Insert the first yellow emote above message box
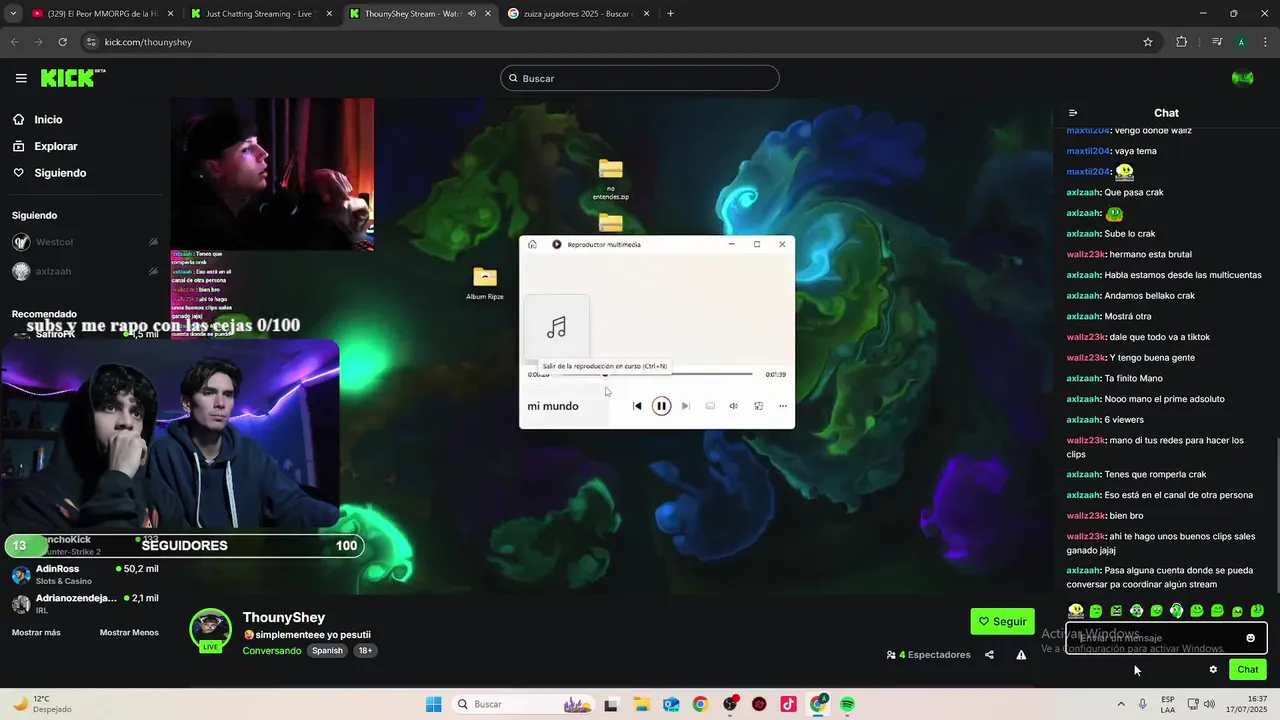Image resolution: width=1280 pixels, height=720 pixels. click(1076, 611)
